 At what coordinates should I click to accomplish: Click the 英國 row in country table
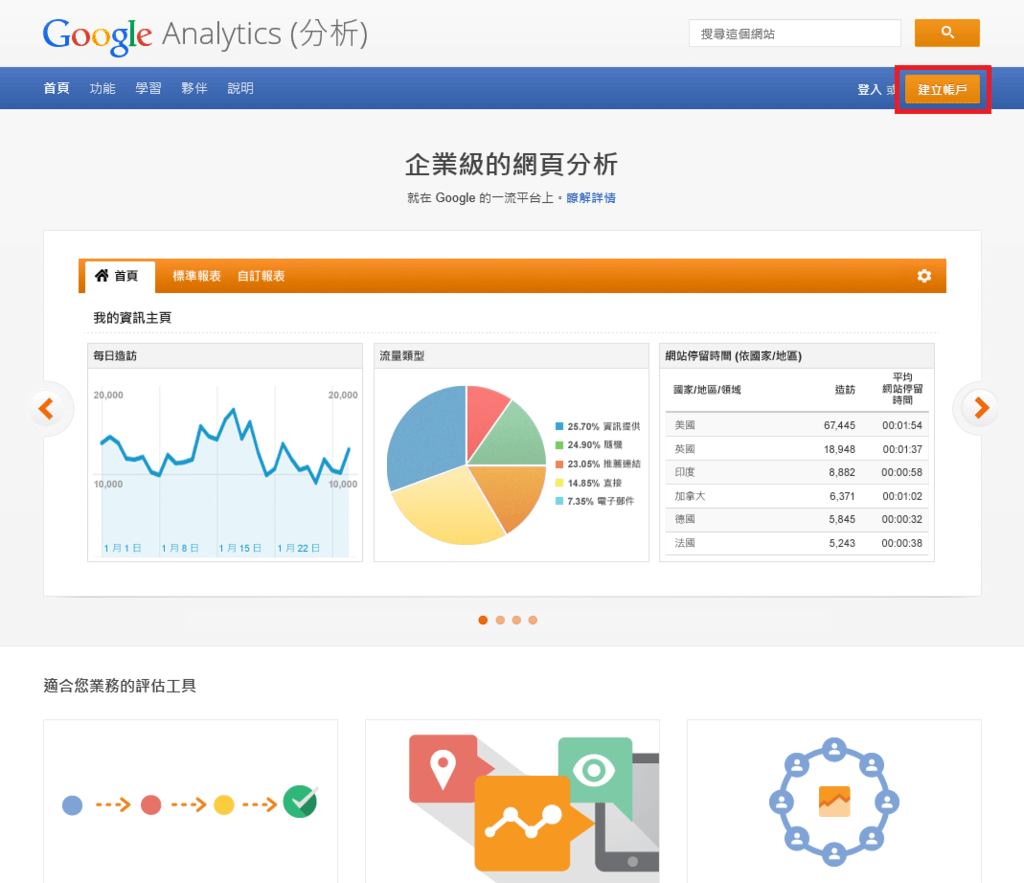tap(797, 449)
